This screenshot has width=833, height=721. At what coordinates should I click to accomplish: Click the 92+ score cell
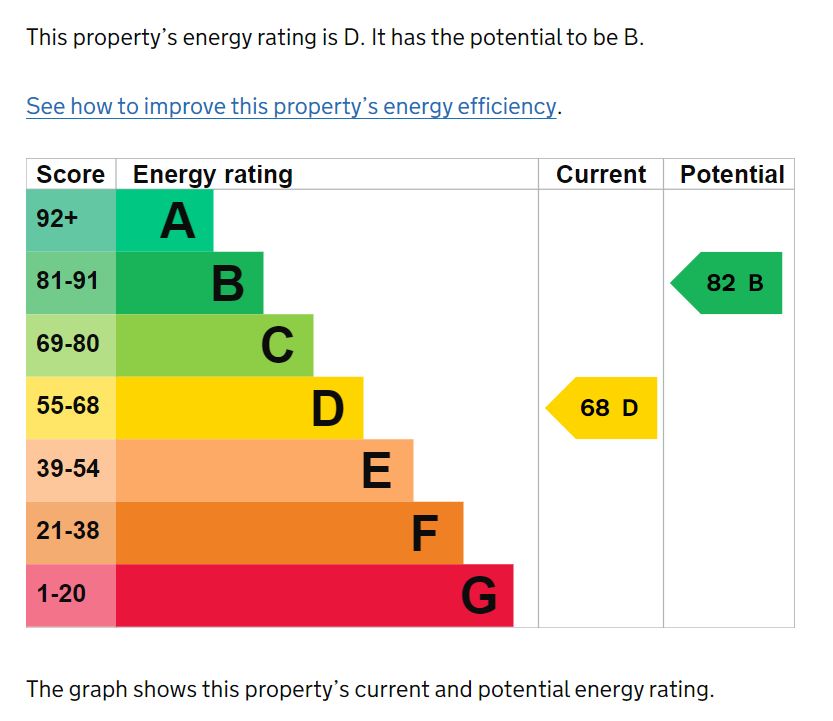click(71, 221)
